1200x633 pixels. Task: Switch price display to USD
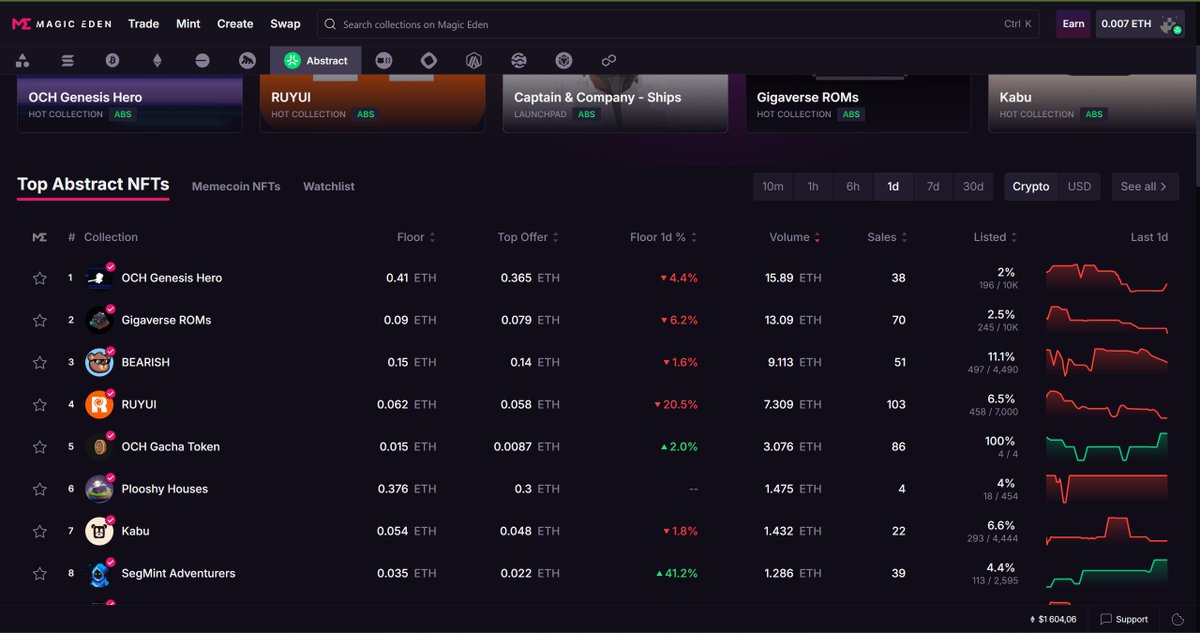(1079, 187)
